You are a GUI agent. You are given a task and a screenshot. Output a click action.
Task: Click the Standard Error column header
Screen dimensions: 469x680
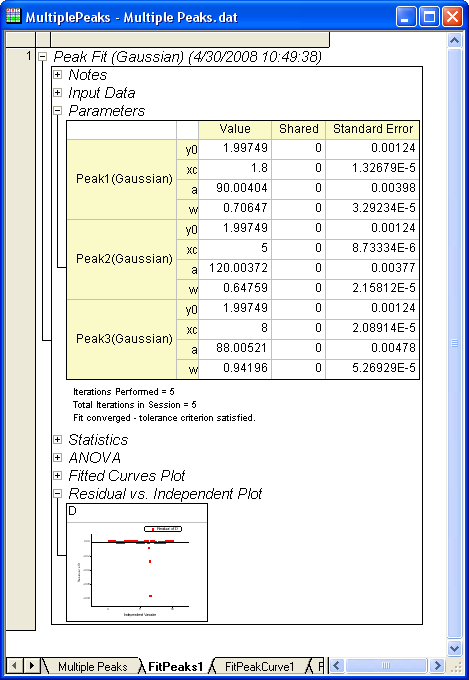(x=373, y=129)
